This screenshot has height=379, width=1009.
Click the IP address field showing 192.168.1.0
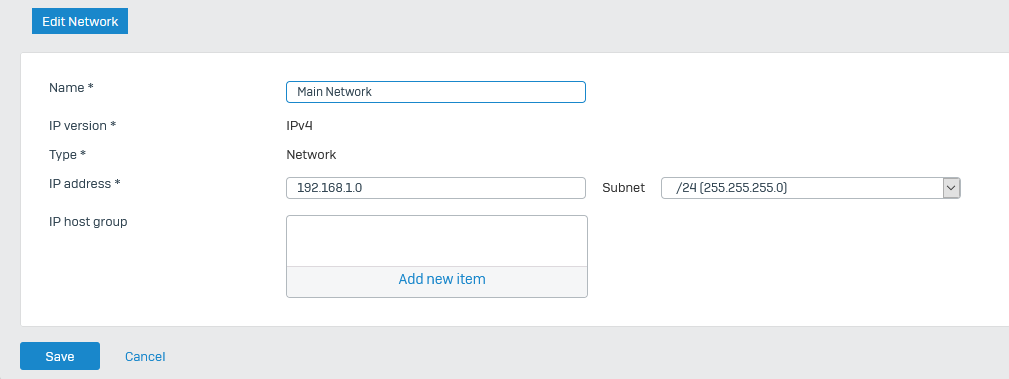(436, 188)
